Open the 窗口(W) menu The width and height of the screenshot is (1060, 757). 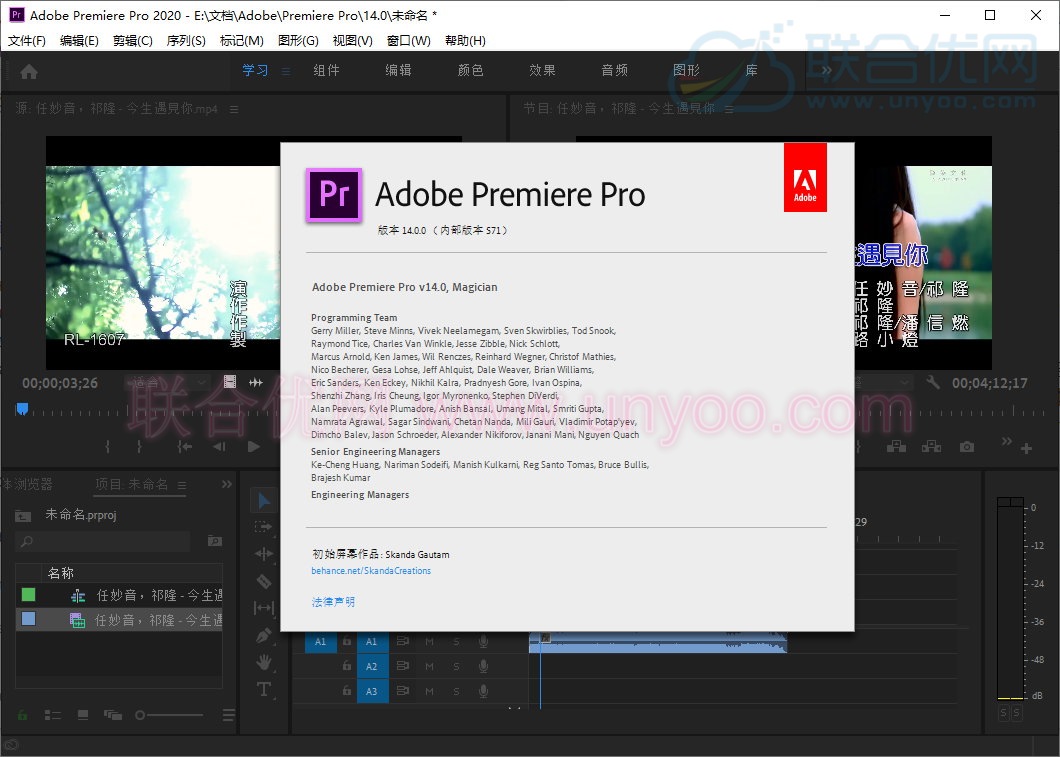408,41
